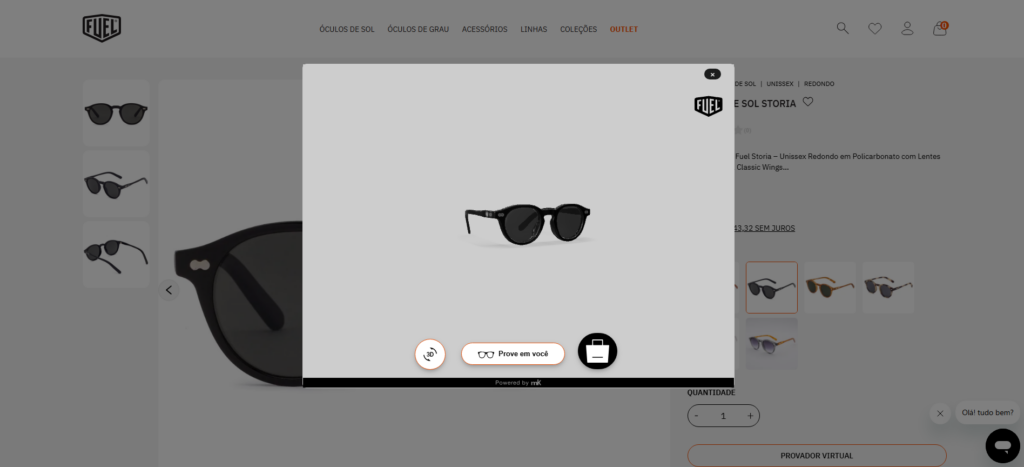Open the Outlet menu item
Viewport: 1024px width, 467px height.
(x=624, y=29)
